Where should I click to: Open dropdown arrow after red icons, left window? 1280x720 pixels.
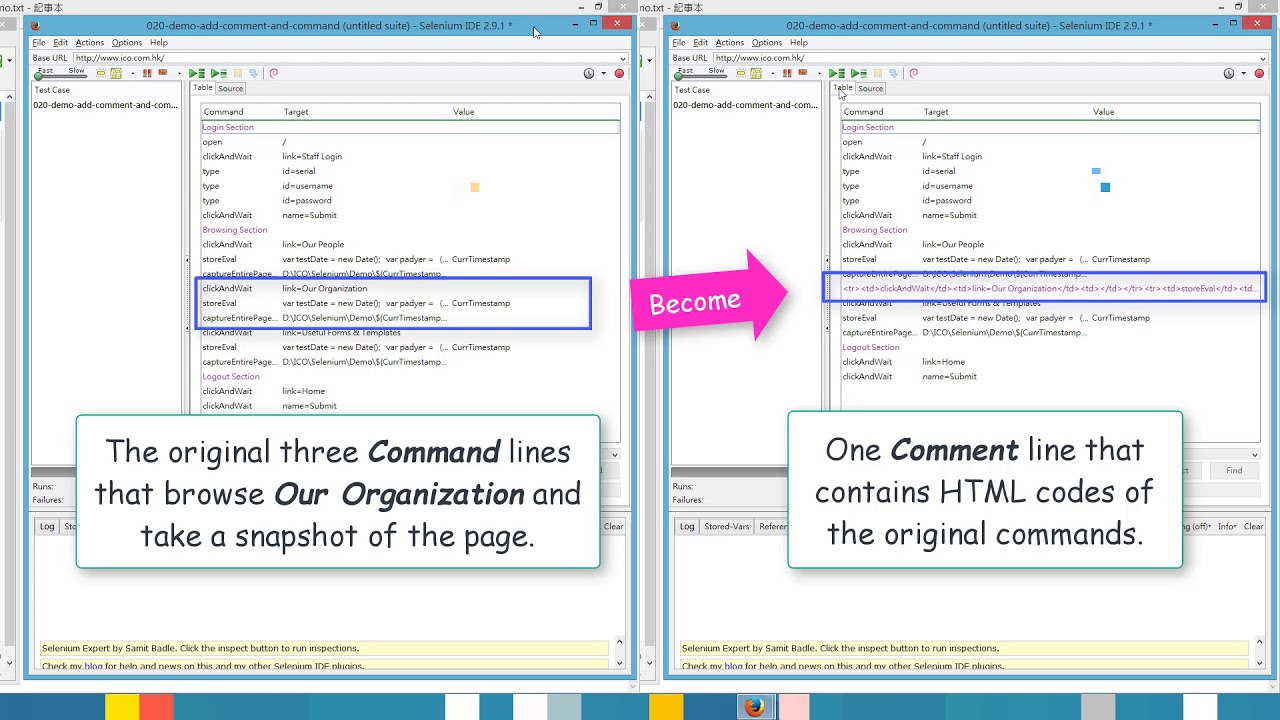[179, 73]
